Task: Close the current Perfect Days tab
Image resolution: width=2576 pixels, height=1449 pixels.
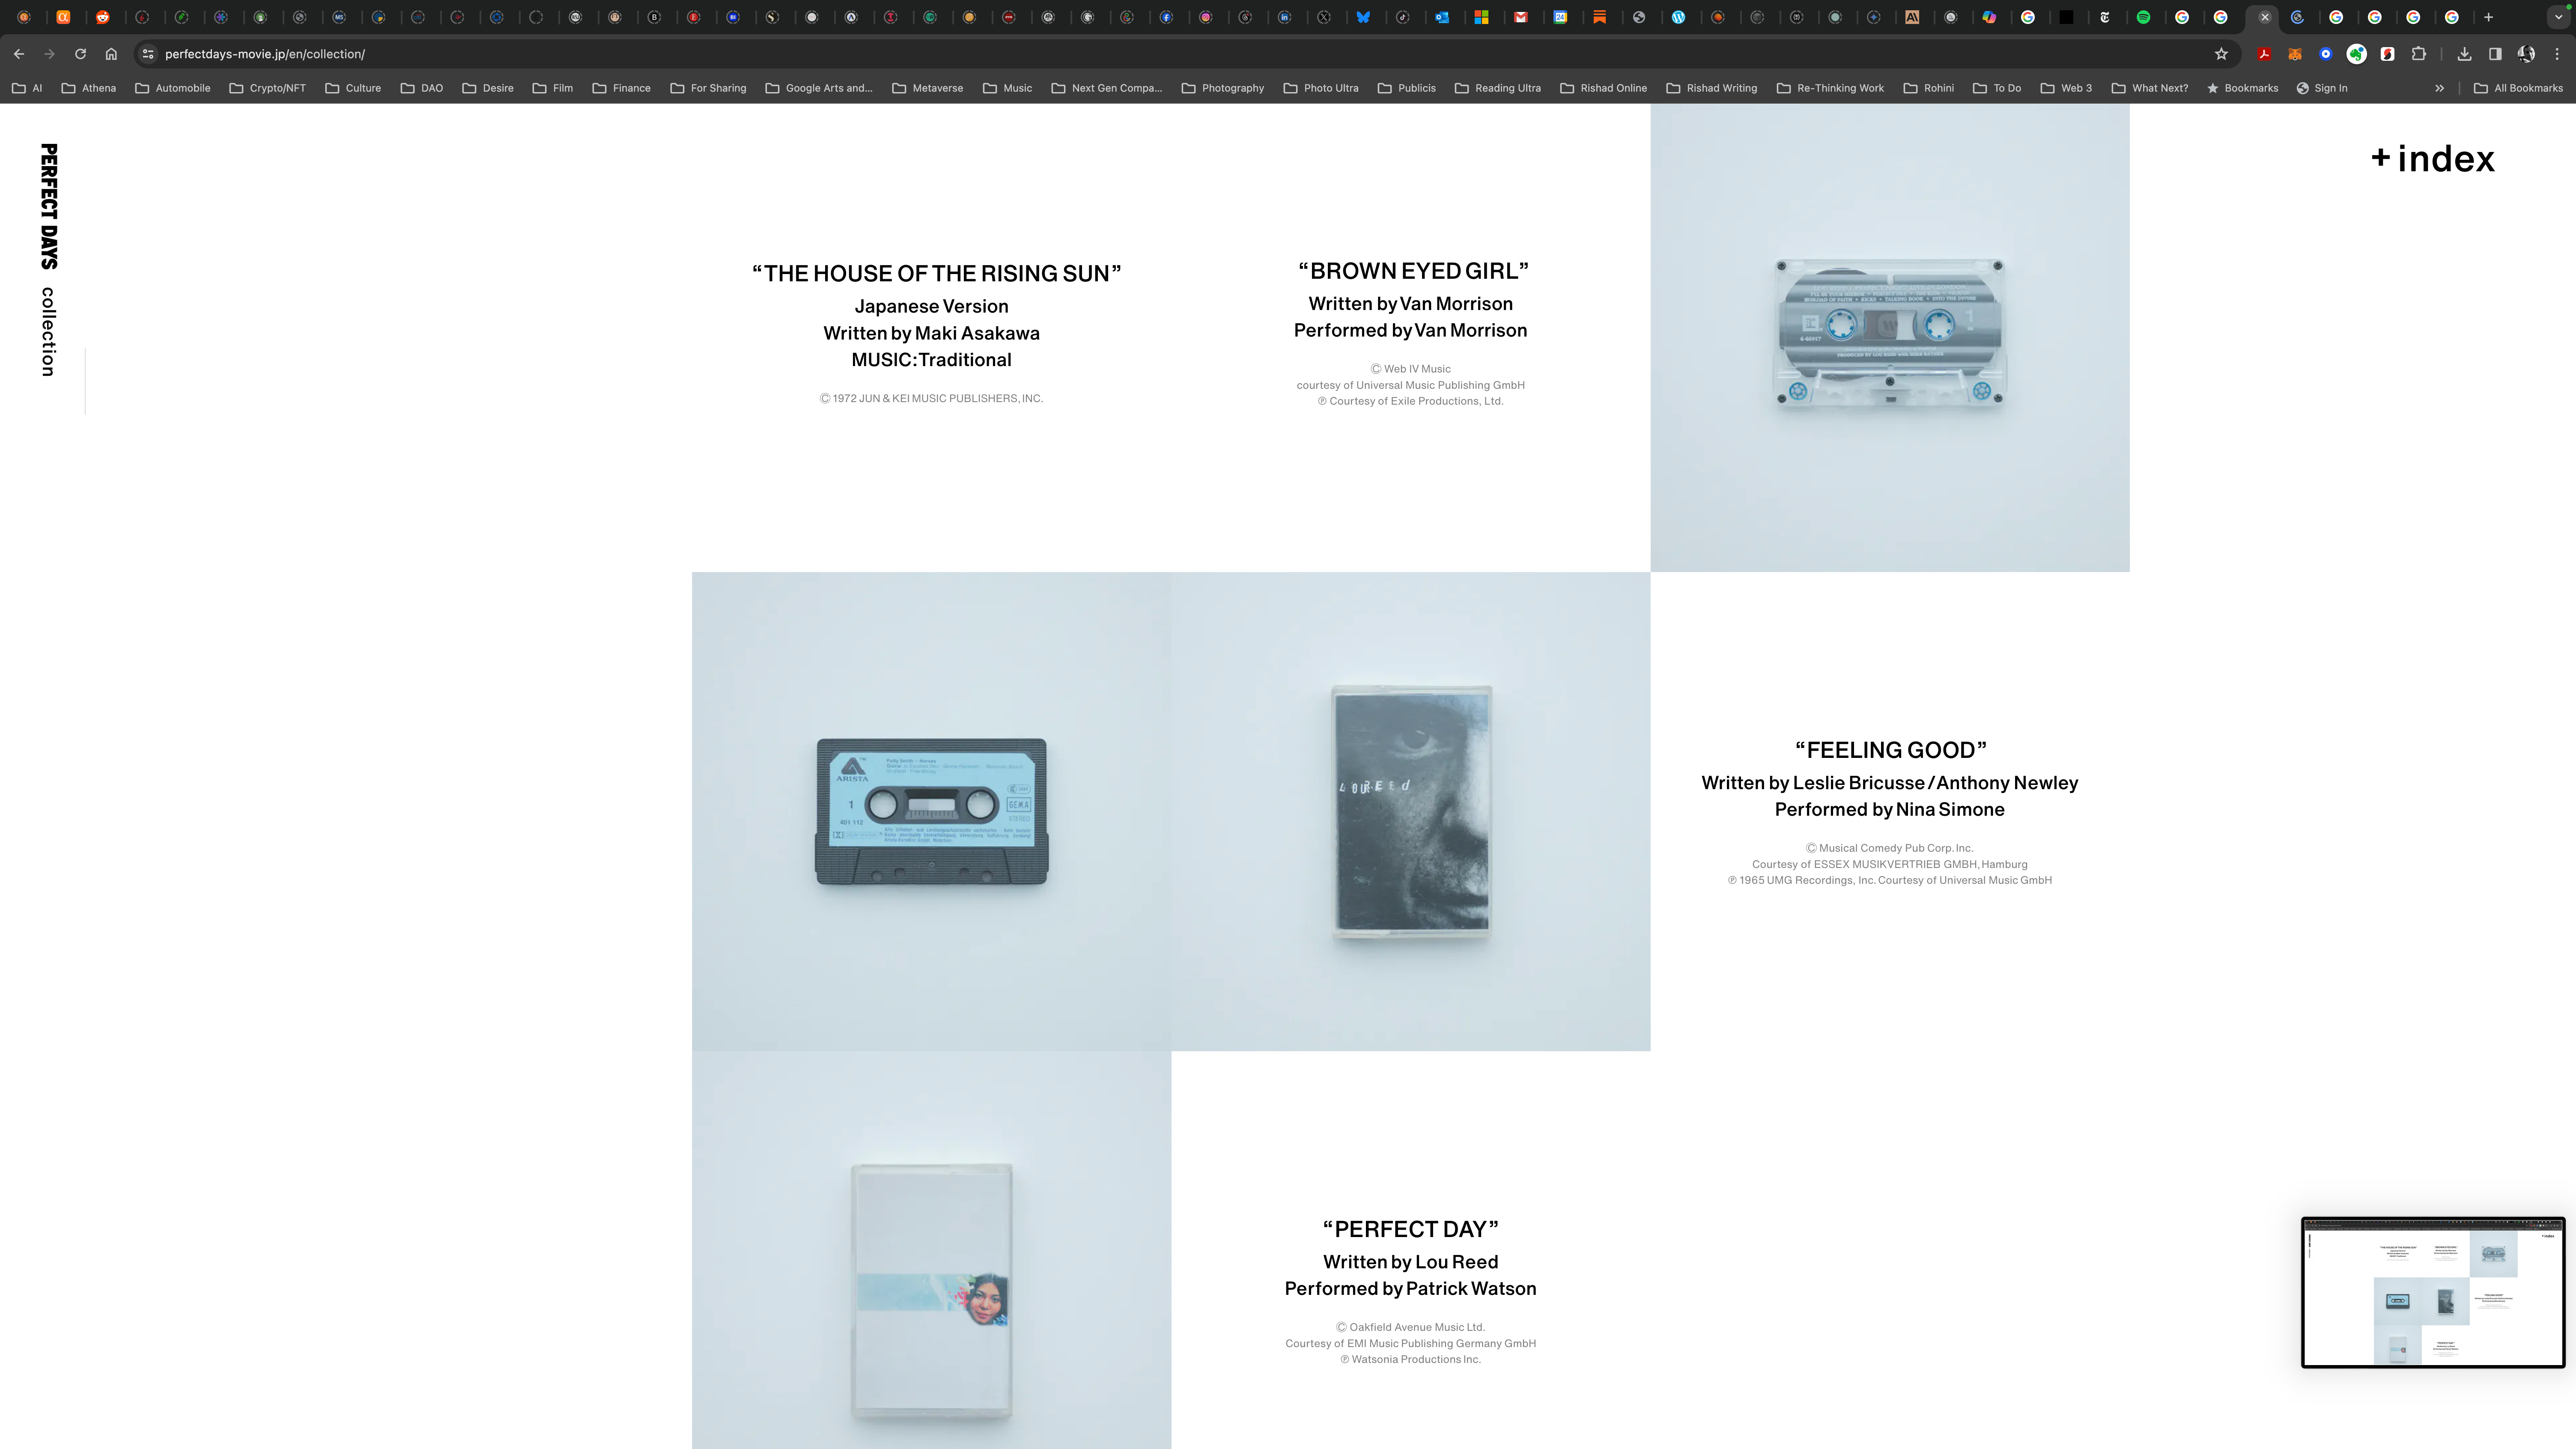Action: (x=2265, y=17)
